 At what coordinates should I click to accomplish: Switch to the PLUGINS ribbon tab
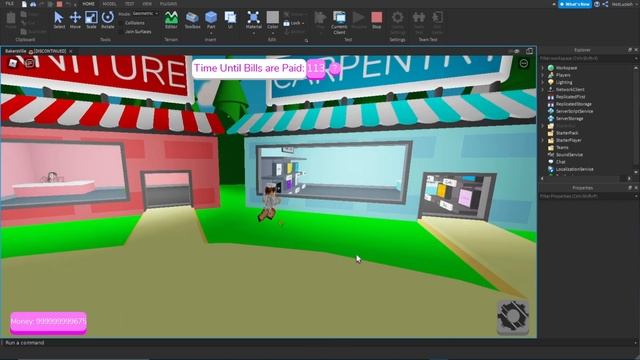click(168, 4)
